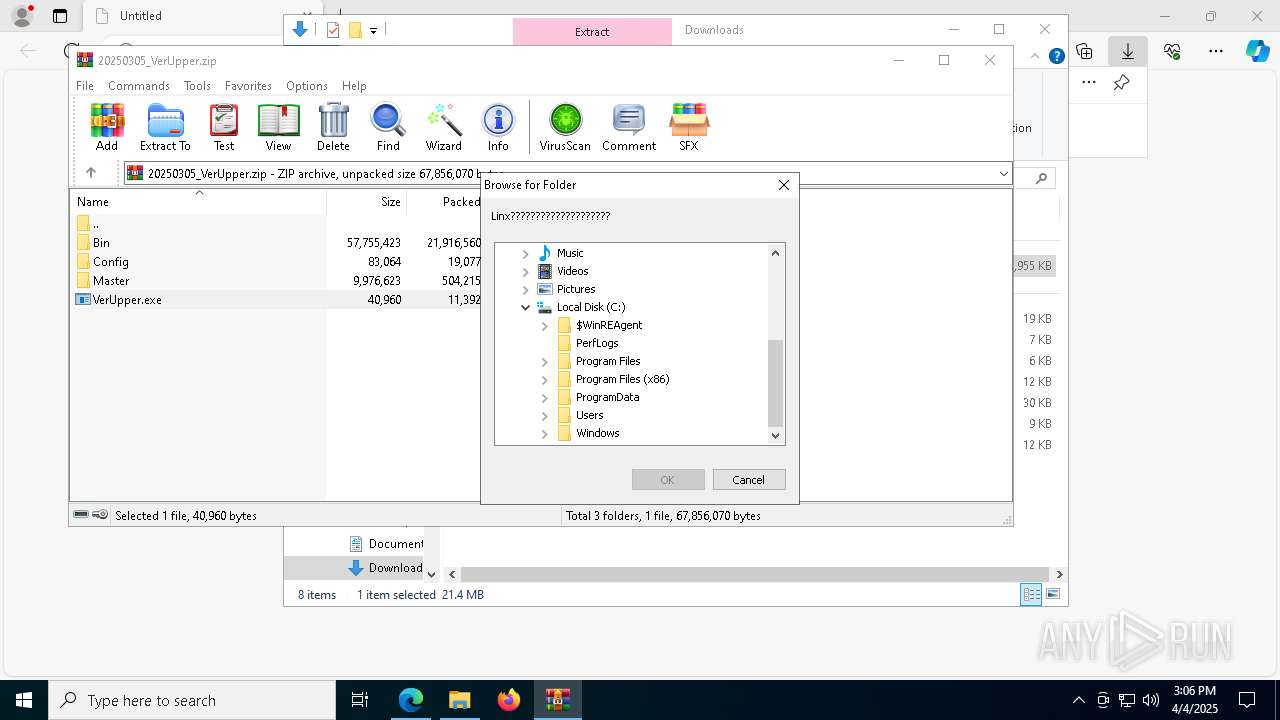Screen dimensions: 1280x720
Task: Select the PerfLogs folder in tree
Action: (x=597, y=343)
